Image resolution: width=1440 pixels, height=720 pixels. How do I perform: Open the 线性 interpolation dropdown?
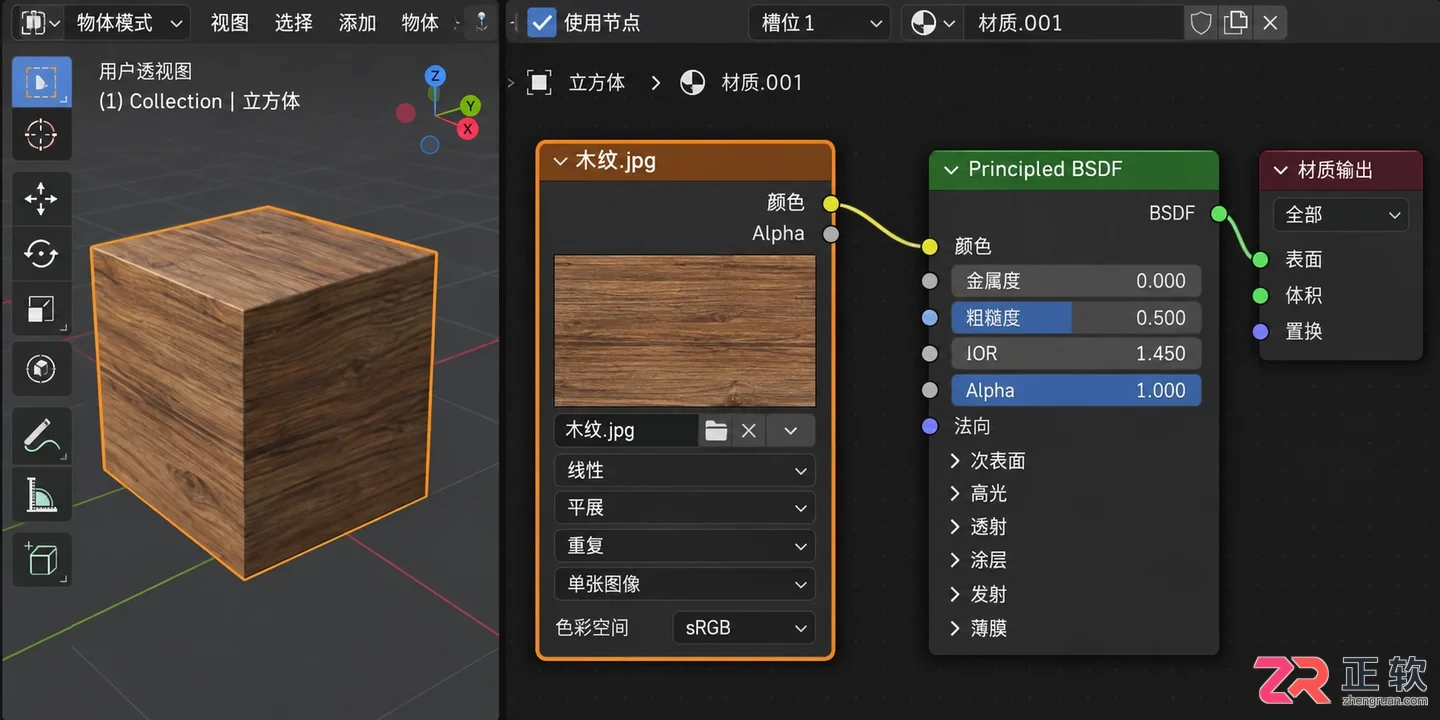[x=685, y=470]
